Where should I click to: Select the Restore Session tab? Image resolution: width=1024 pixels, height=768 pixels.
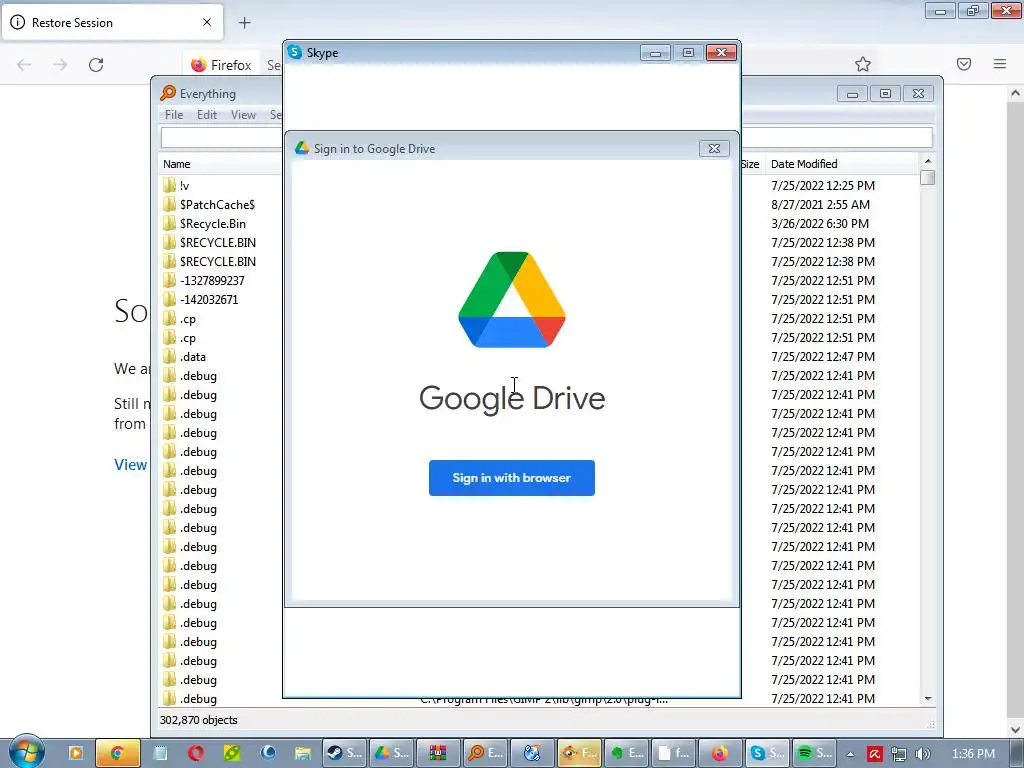point(112,23)
